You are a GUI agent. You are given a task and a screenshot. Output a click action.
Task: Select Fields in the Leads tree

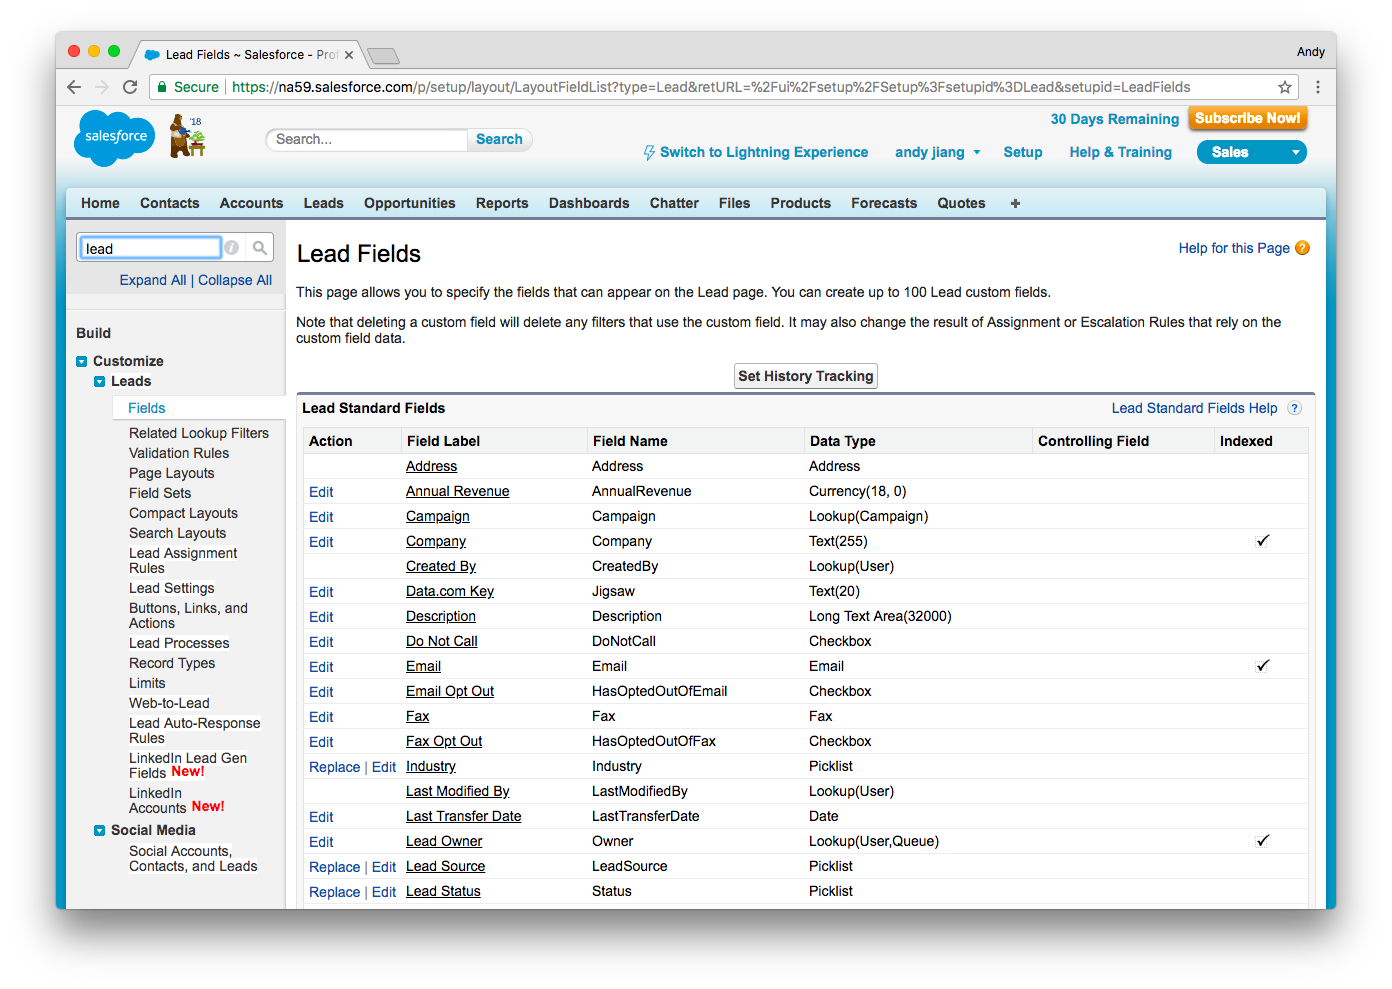(147, 408)
